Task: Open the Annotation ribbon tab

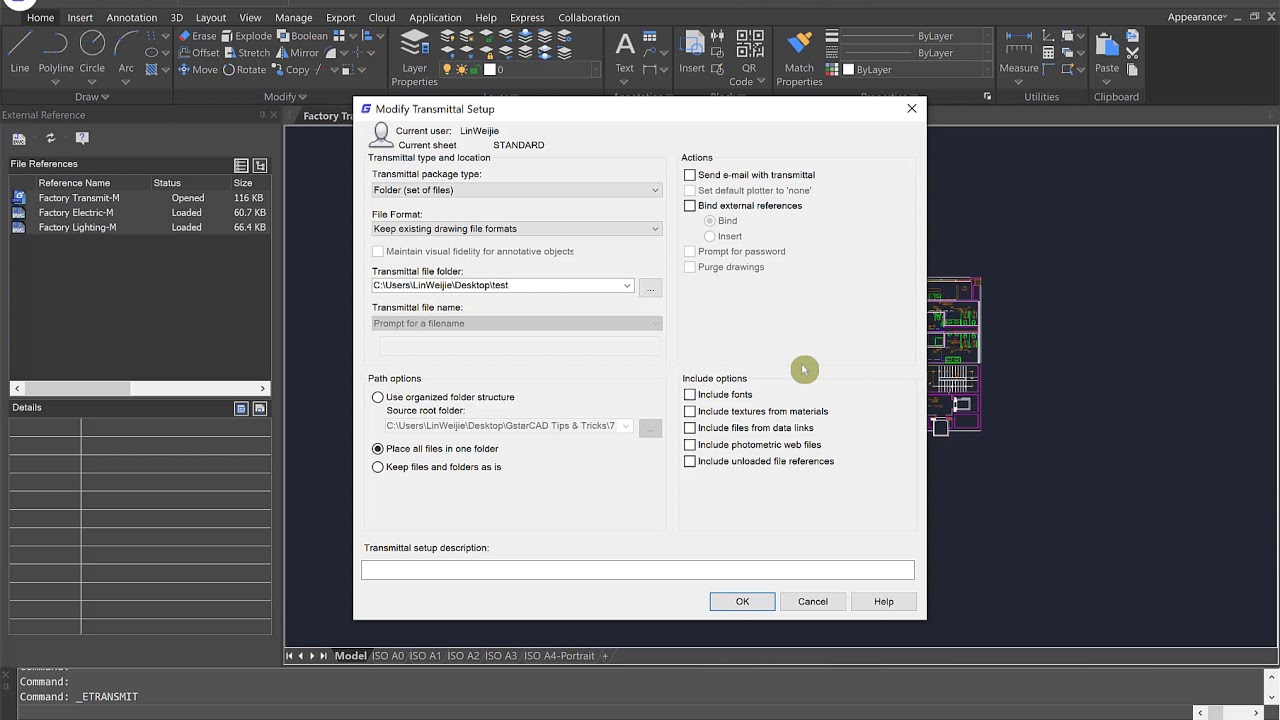Action: [x=132, y=17]
